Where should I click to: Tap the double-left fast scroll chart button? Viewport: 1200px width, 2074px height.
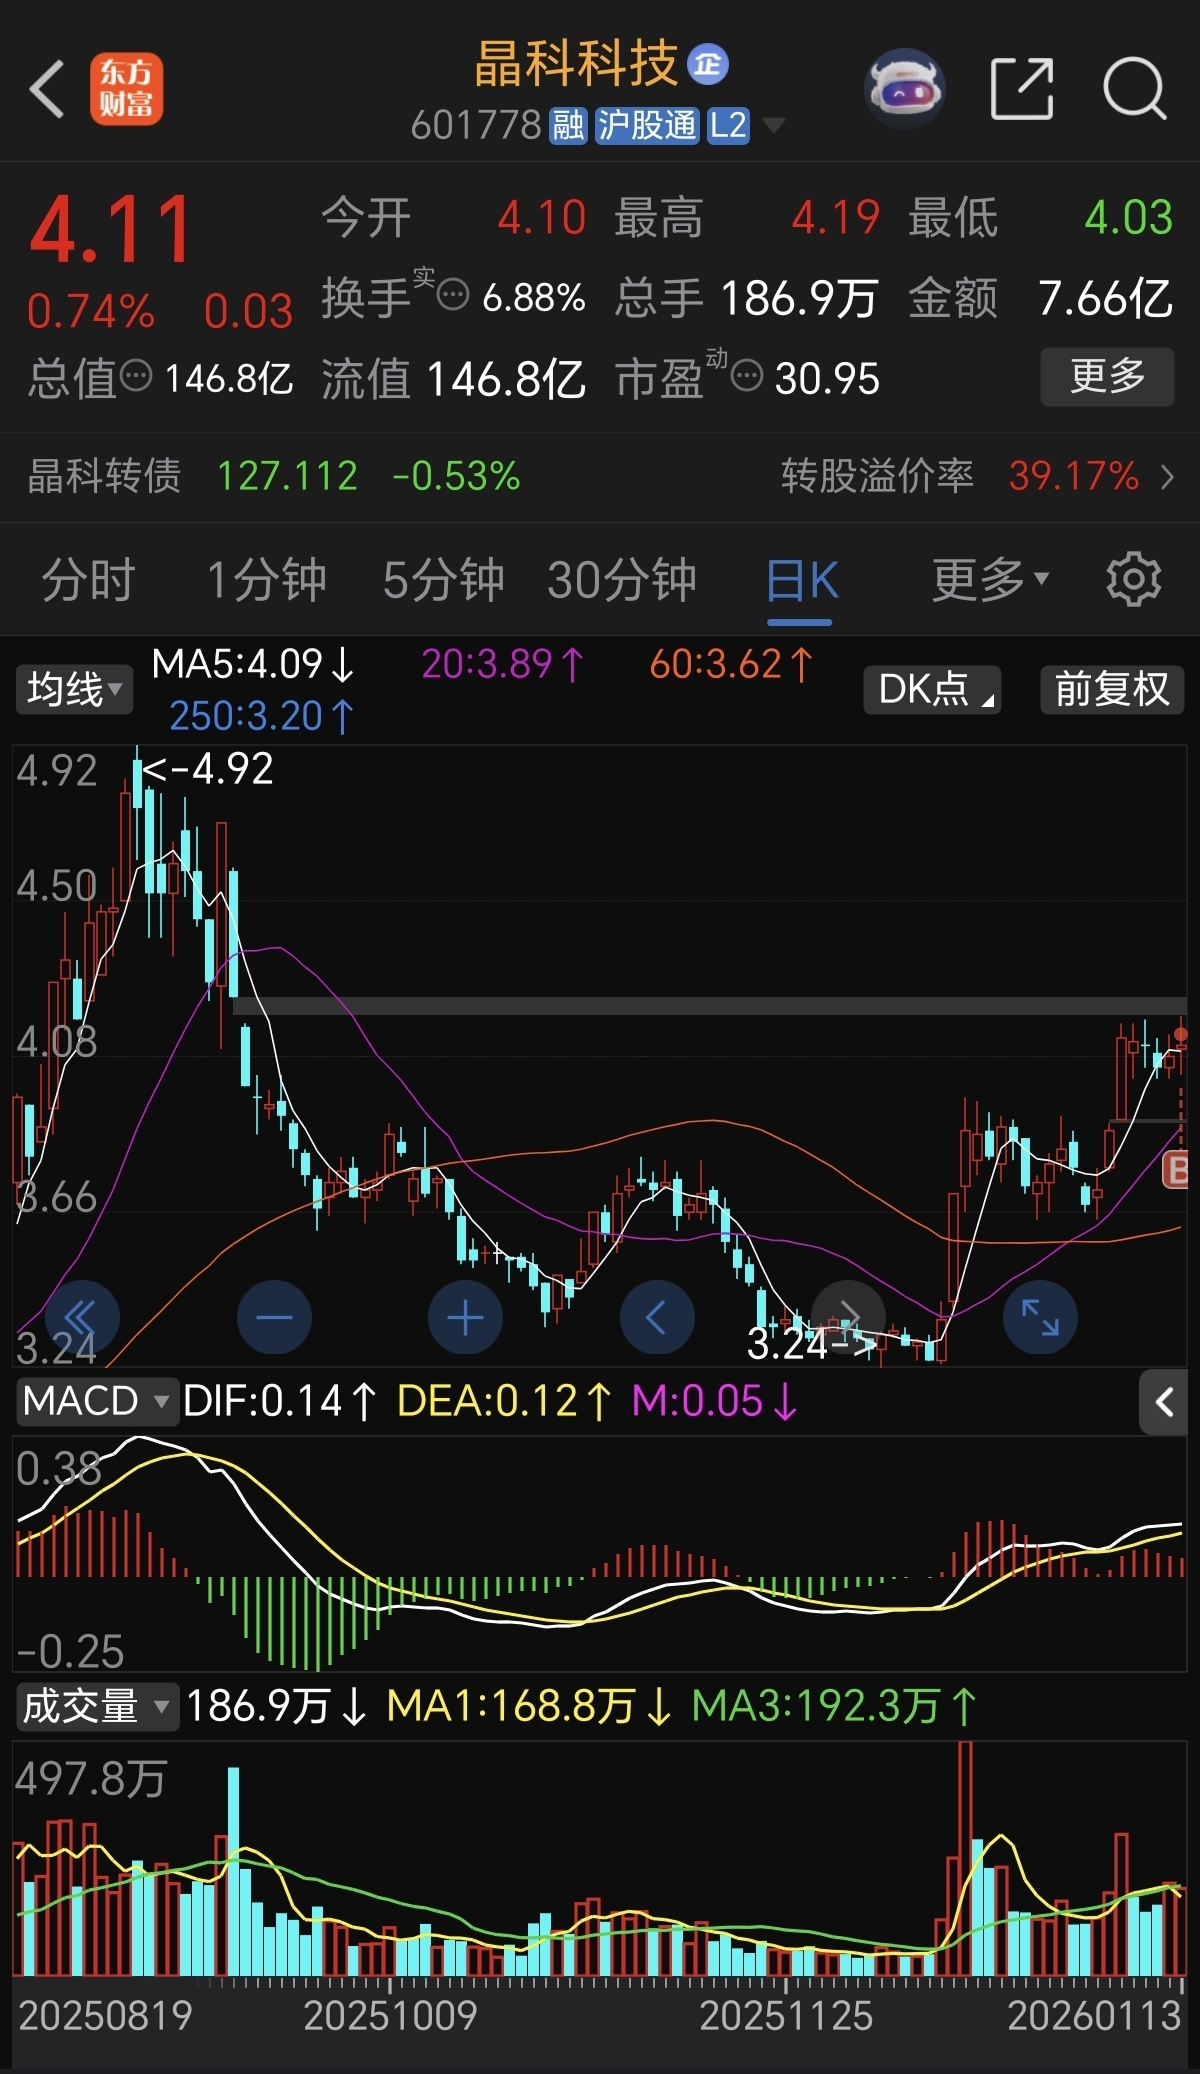[x=82, y=1317]
